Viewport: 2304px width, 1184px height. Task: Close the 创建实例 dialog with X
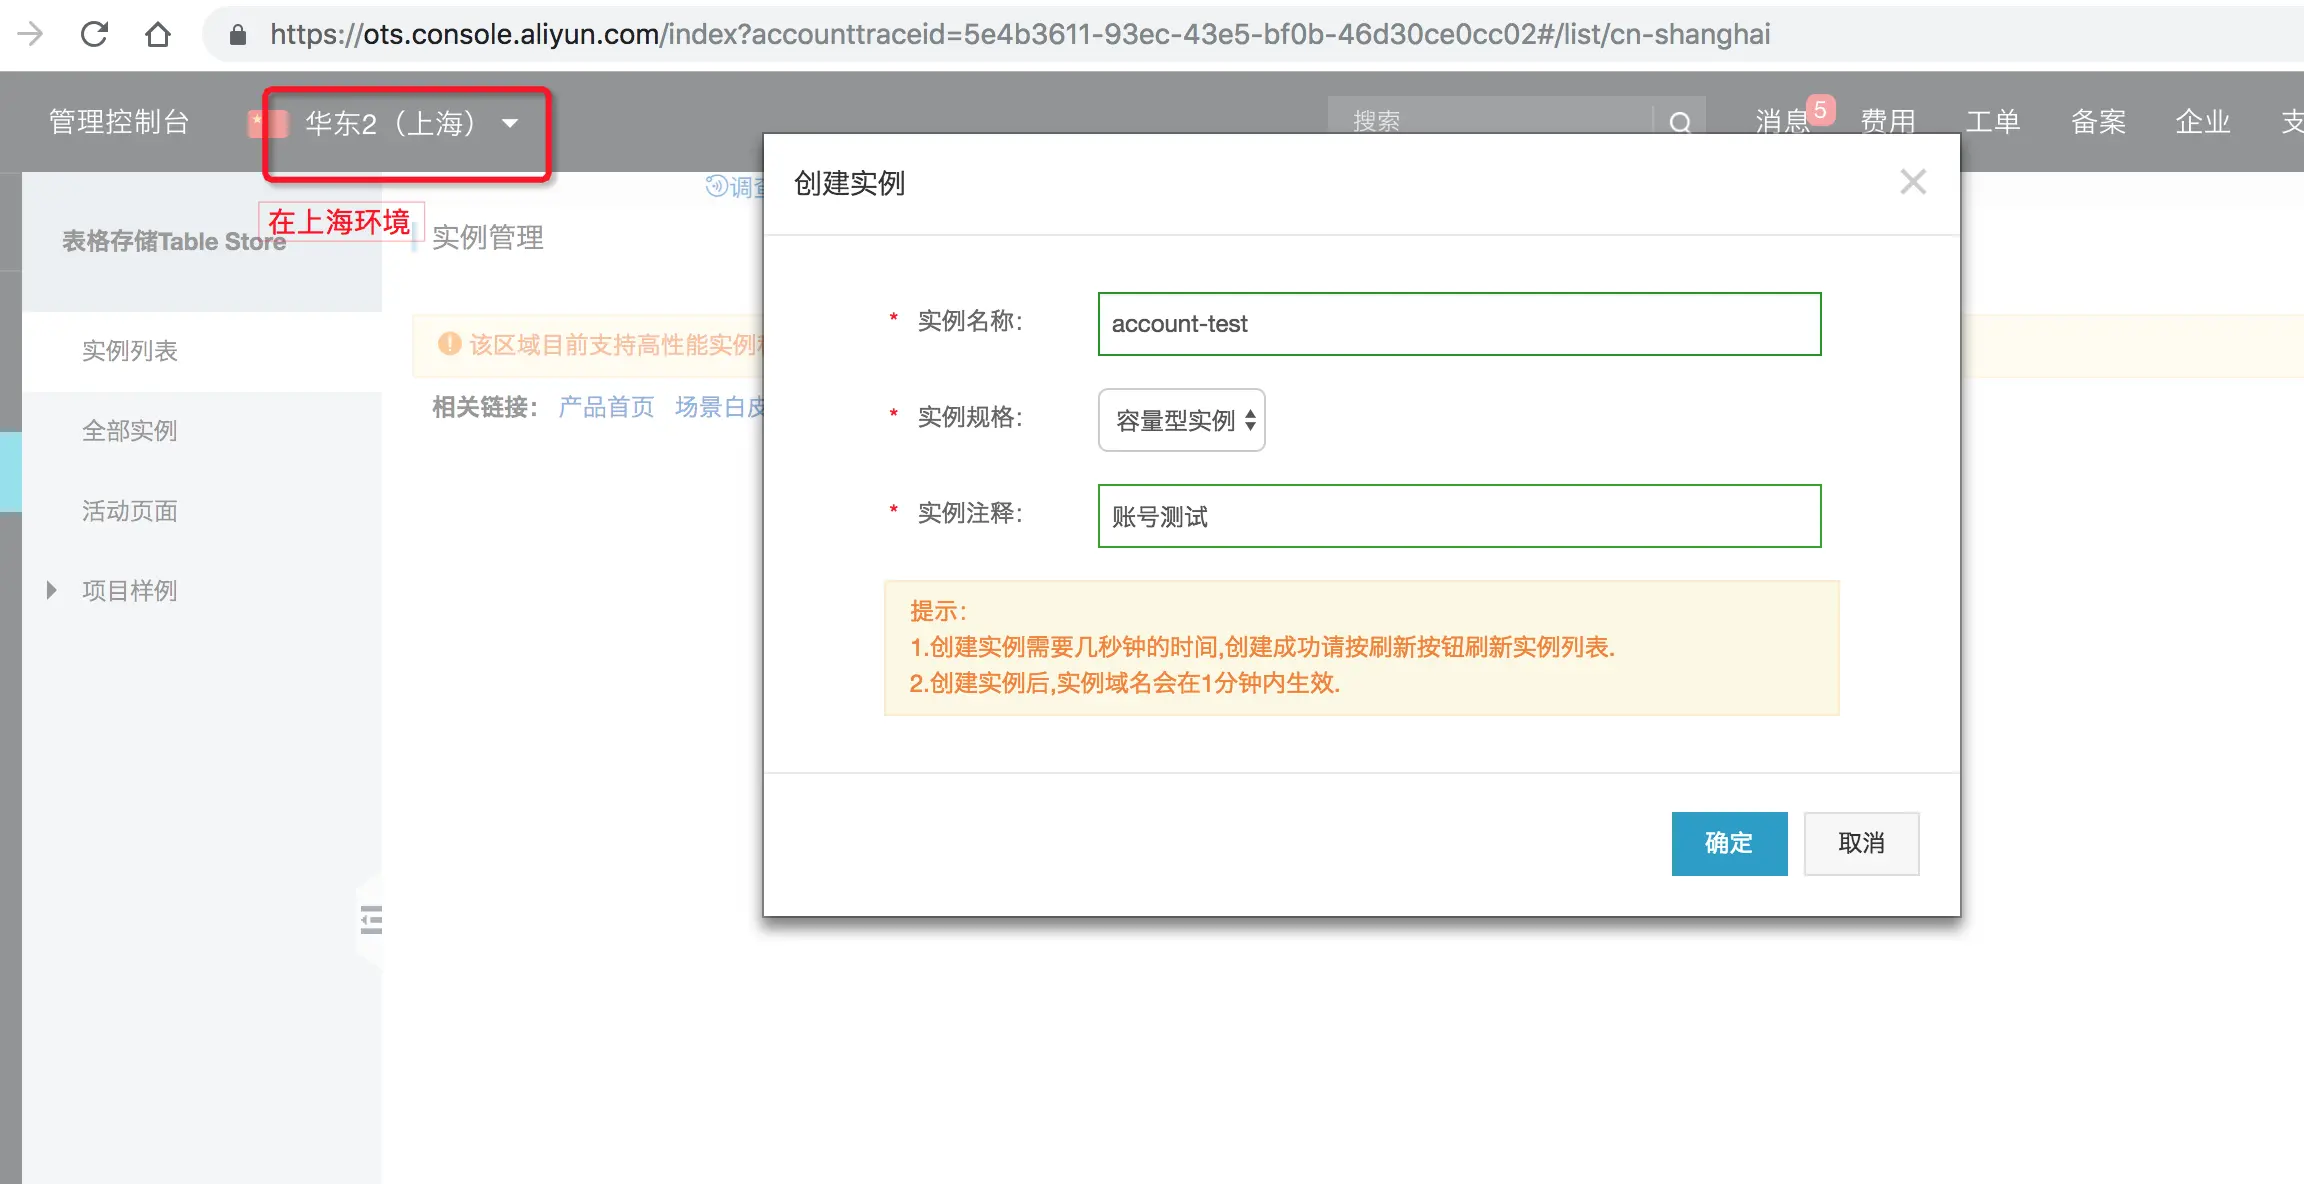point(1912,182)
